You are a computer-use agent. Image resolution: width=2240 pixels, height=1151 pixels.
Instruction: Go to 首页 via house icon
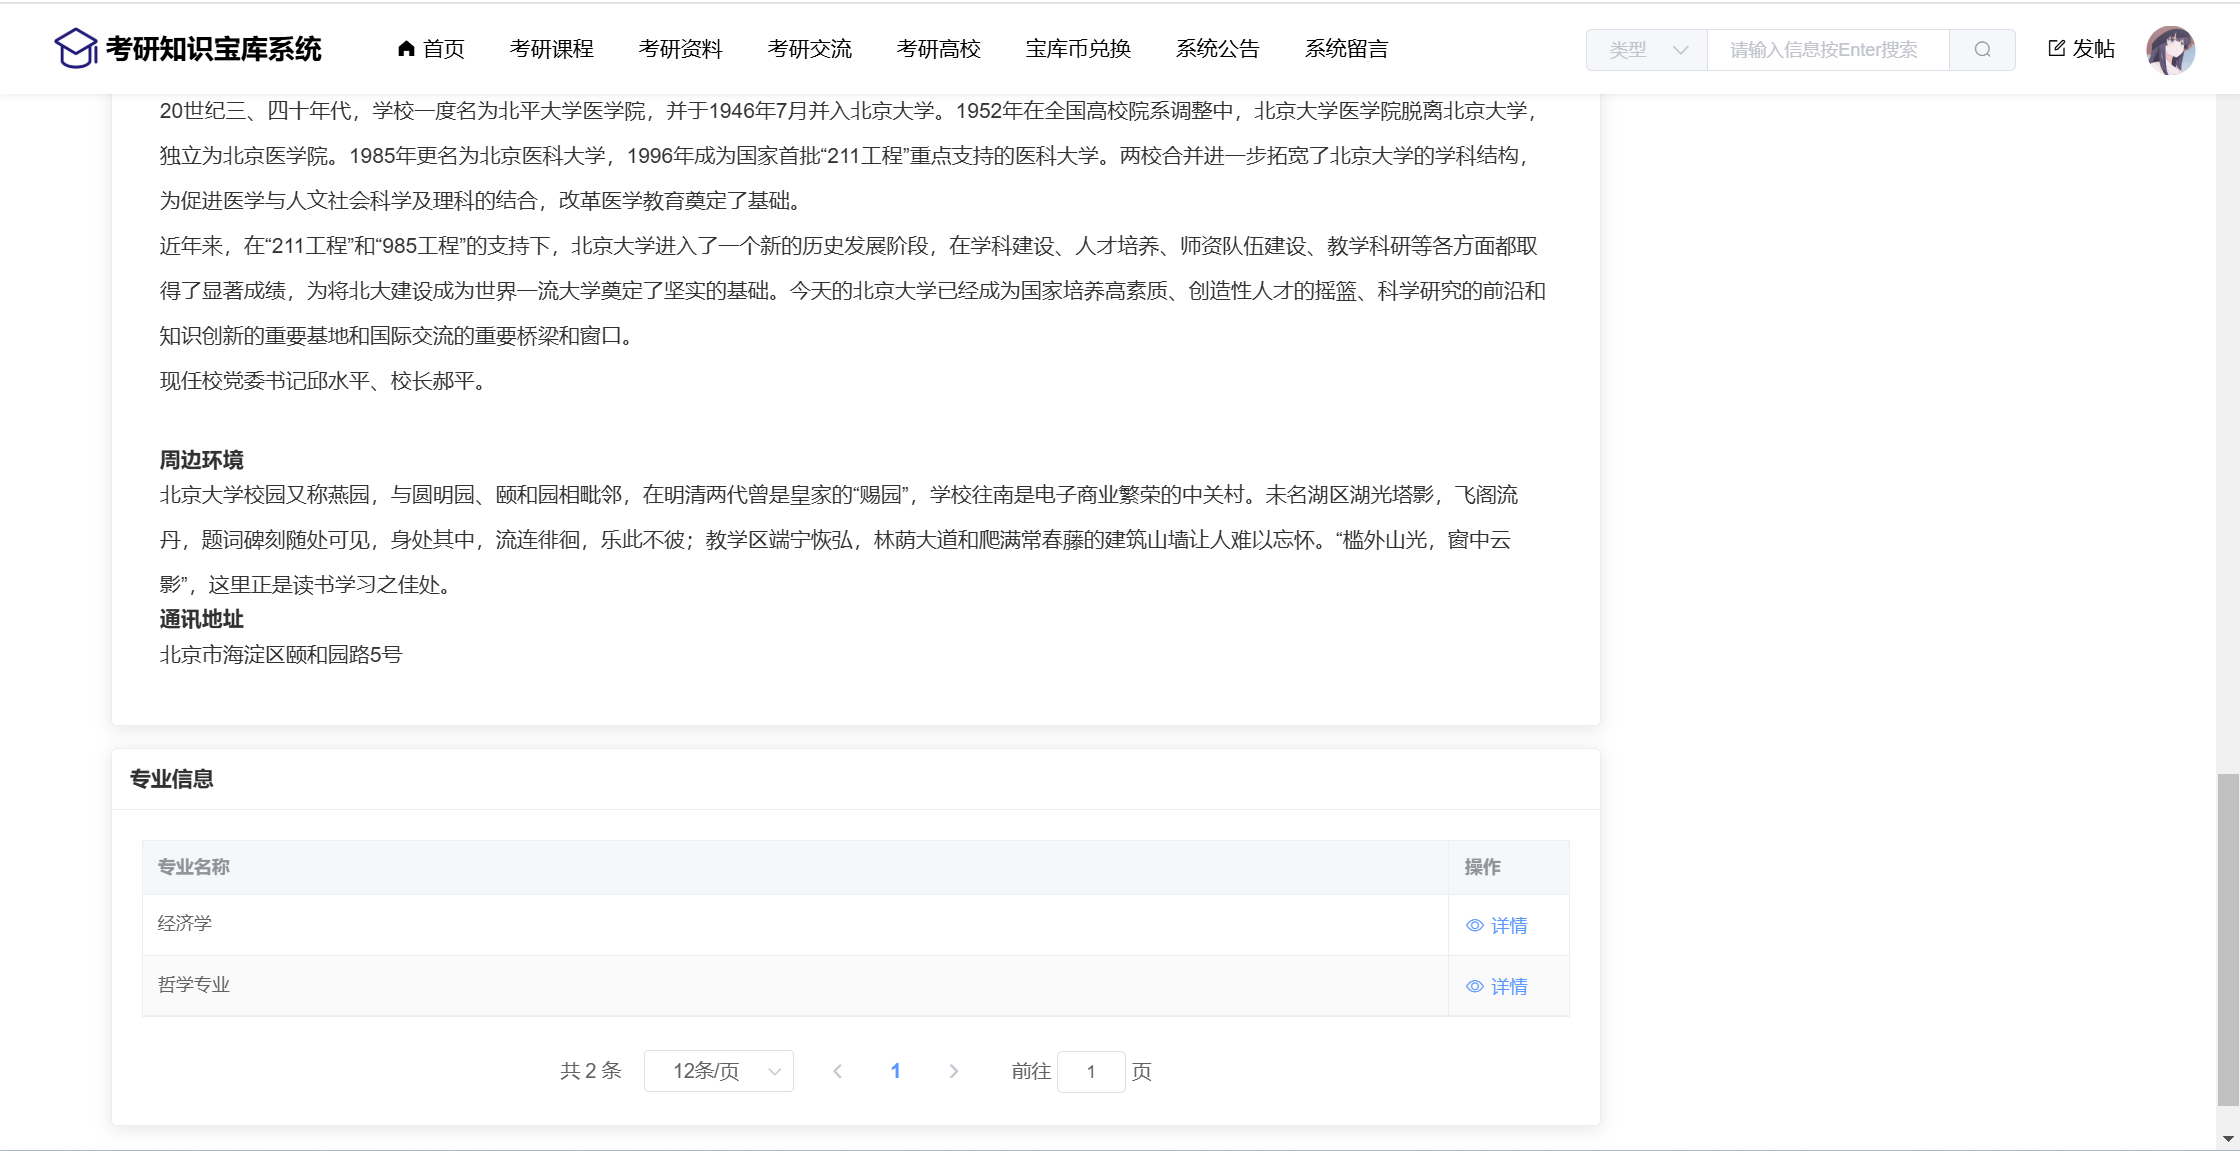[x=406, y=48]
